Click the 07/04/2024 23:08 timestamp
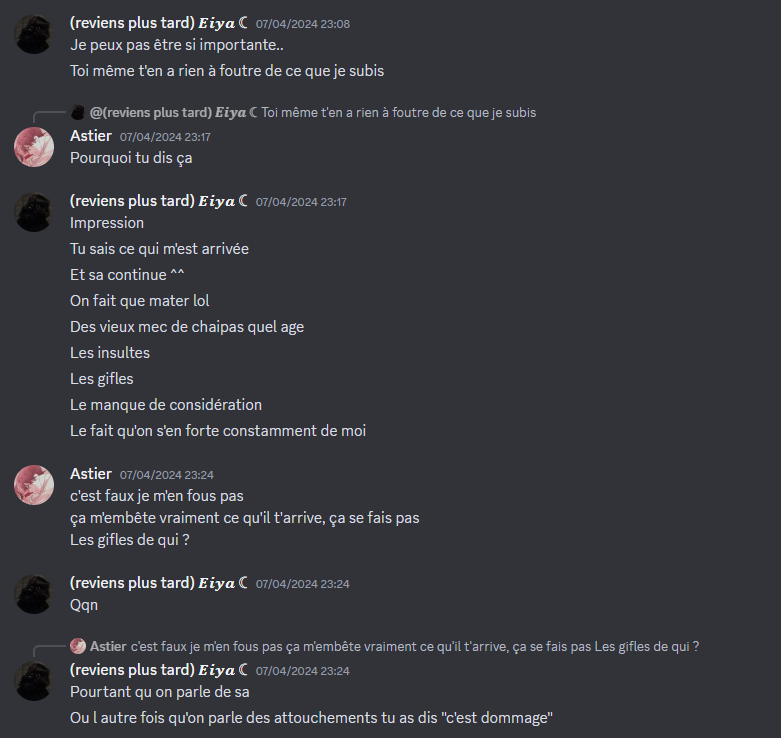 (x=303, y=24)
